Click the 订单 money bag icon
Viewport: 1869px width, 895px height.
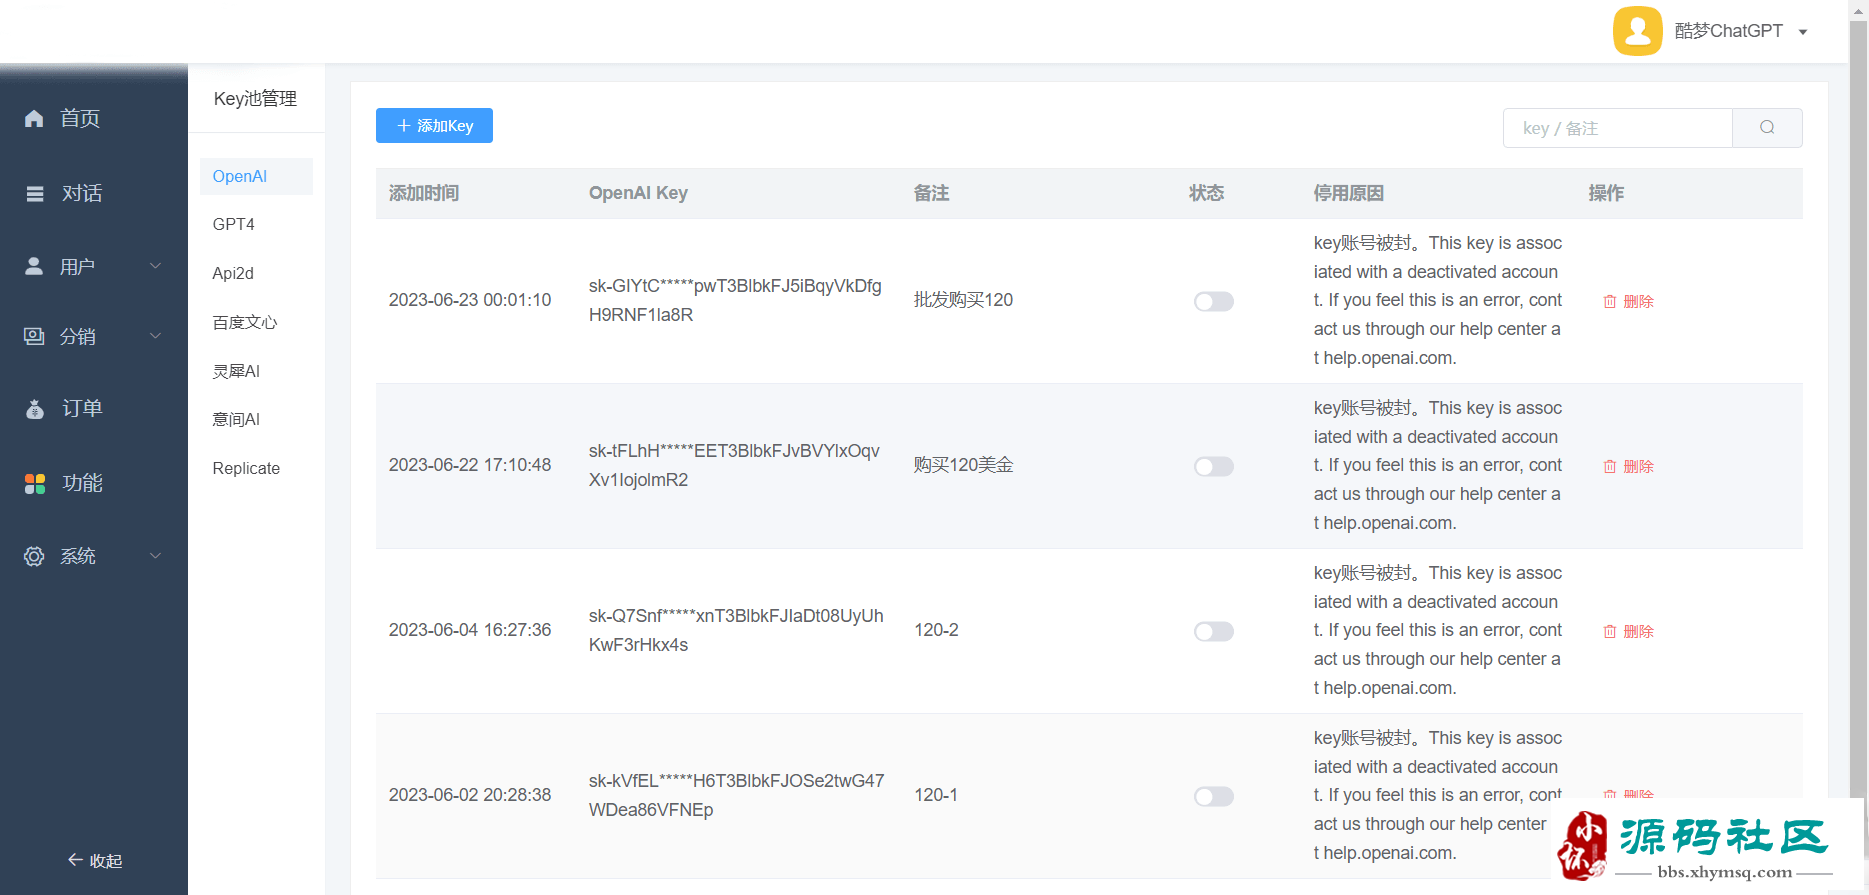tap(35, 409)
